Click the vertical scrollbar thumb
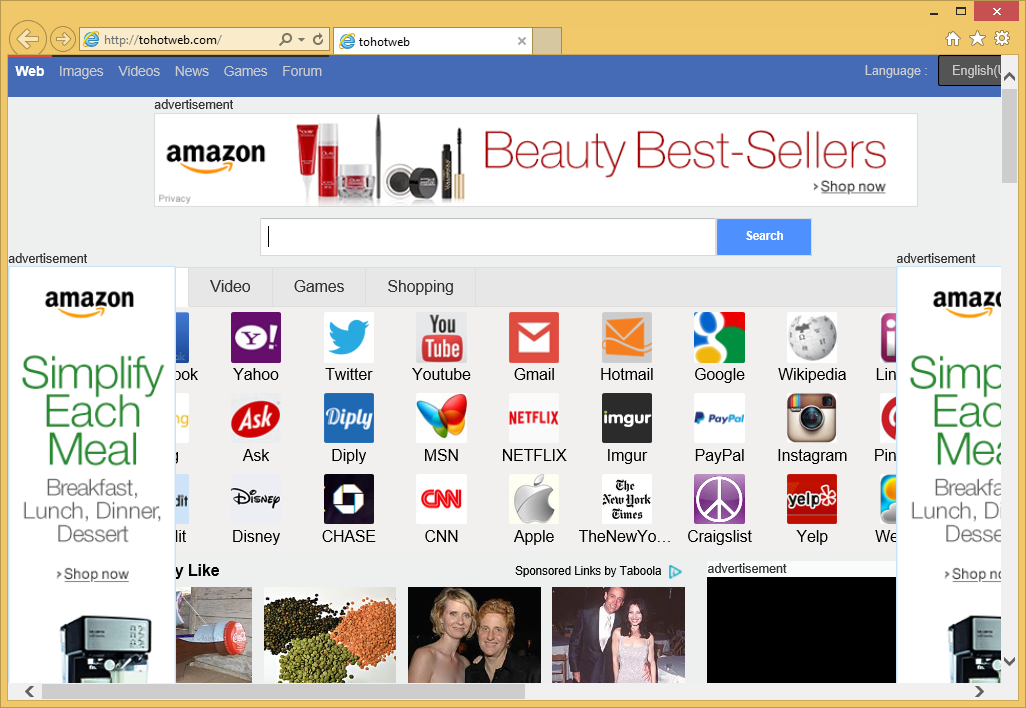Image resolution: width=1026 pixels, height=708 pixels. 1009,135
